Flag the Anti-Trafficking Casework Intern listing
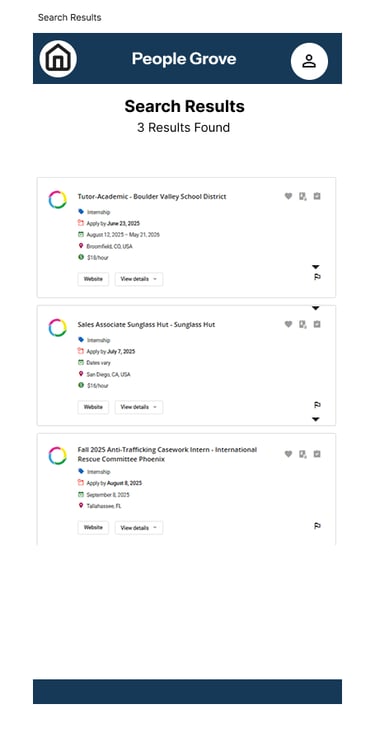This screenshot has height=737, width=375. tap(317, 526)
